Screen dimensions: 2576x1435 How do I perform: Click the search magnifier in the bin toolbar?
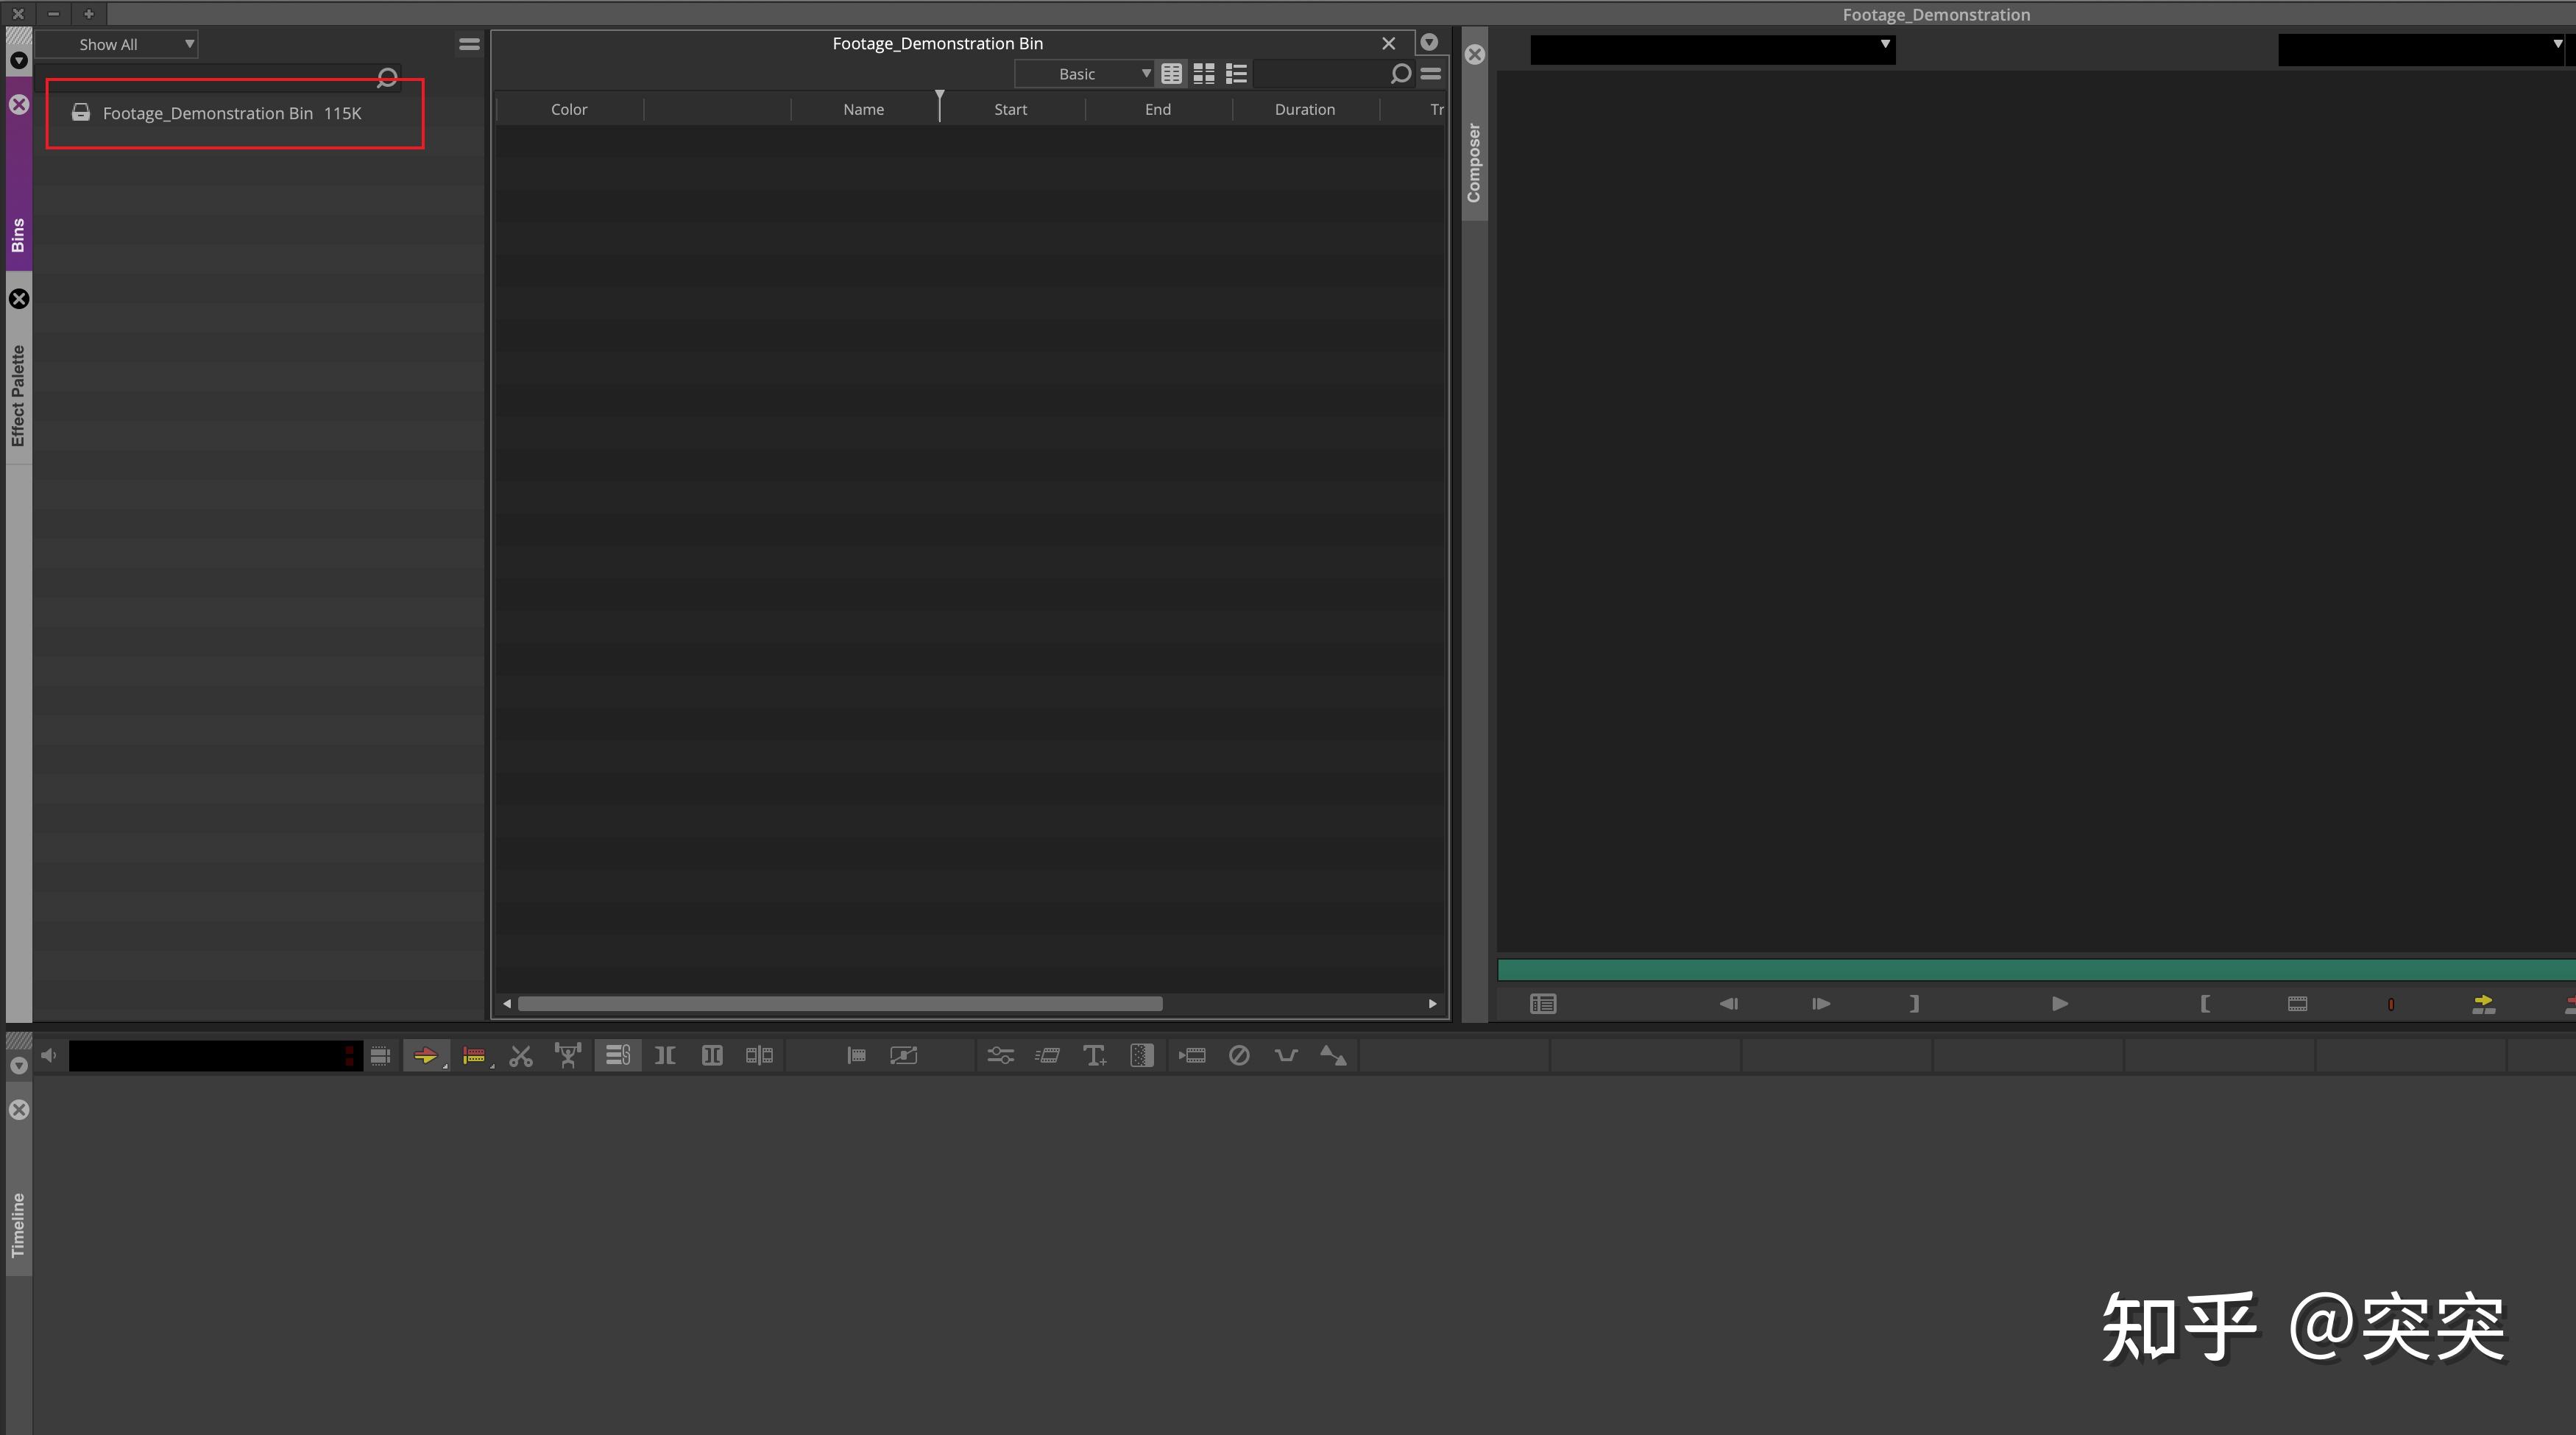coord(1400,74)
